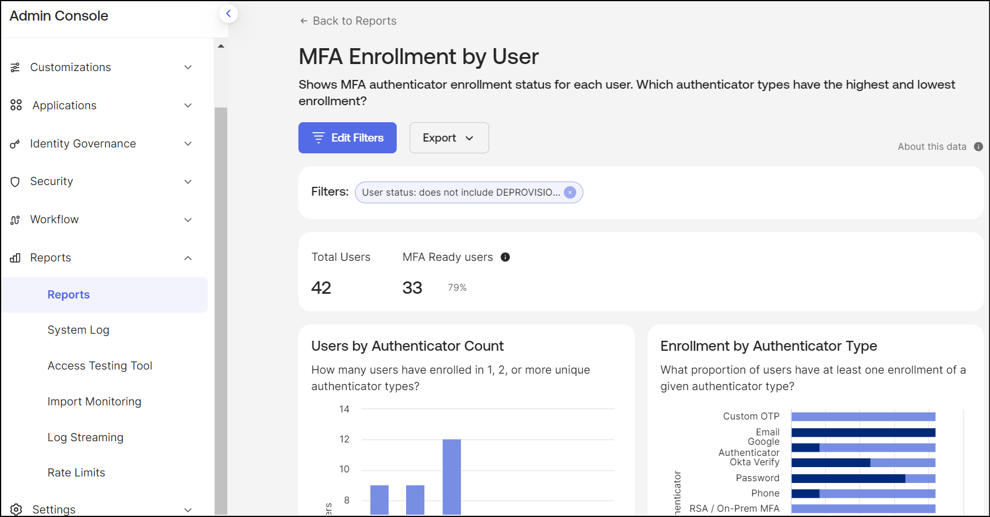Click the sidebar vertical scrollbar thumb
This screenshot has width=990, height=517.
click(221, 311)
